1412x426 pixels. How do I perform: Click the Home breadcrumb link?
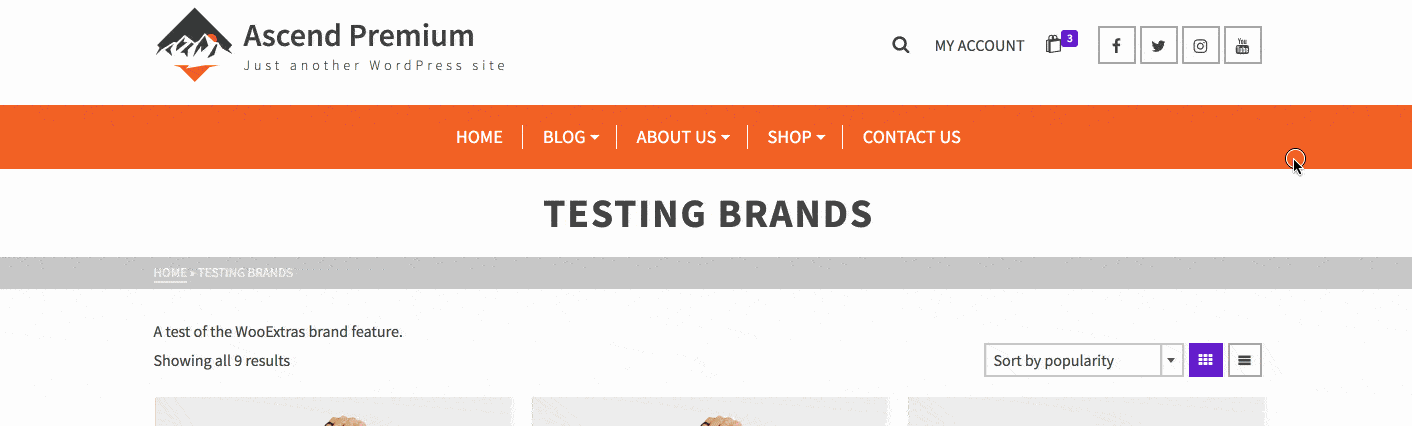point(170,272)
